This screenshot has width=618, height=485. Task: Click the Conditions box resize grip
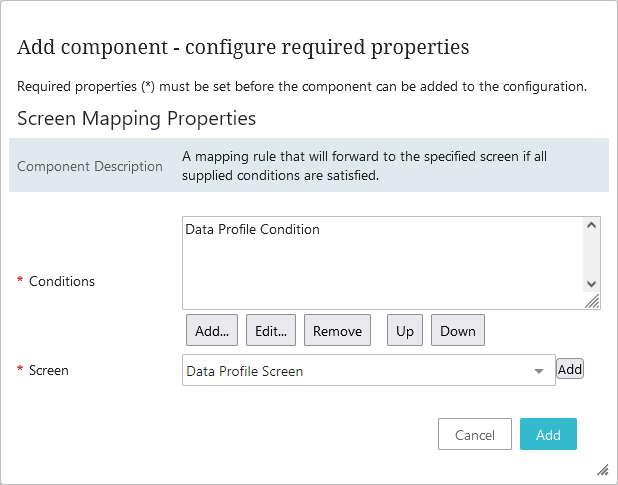(x=592, y=301)
